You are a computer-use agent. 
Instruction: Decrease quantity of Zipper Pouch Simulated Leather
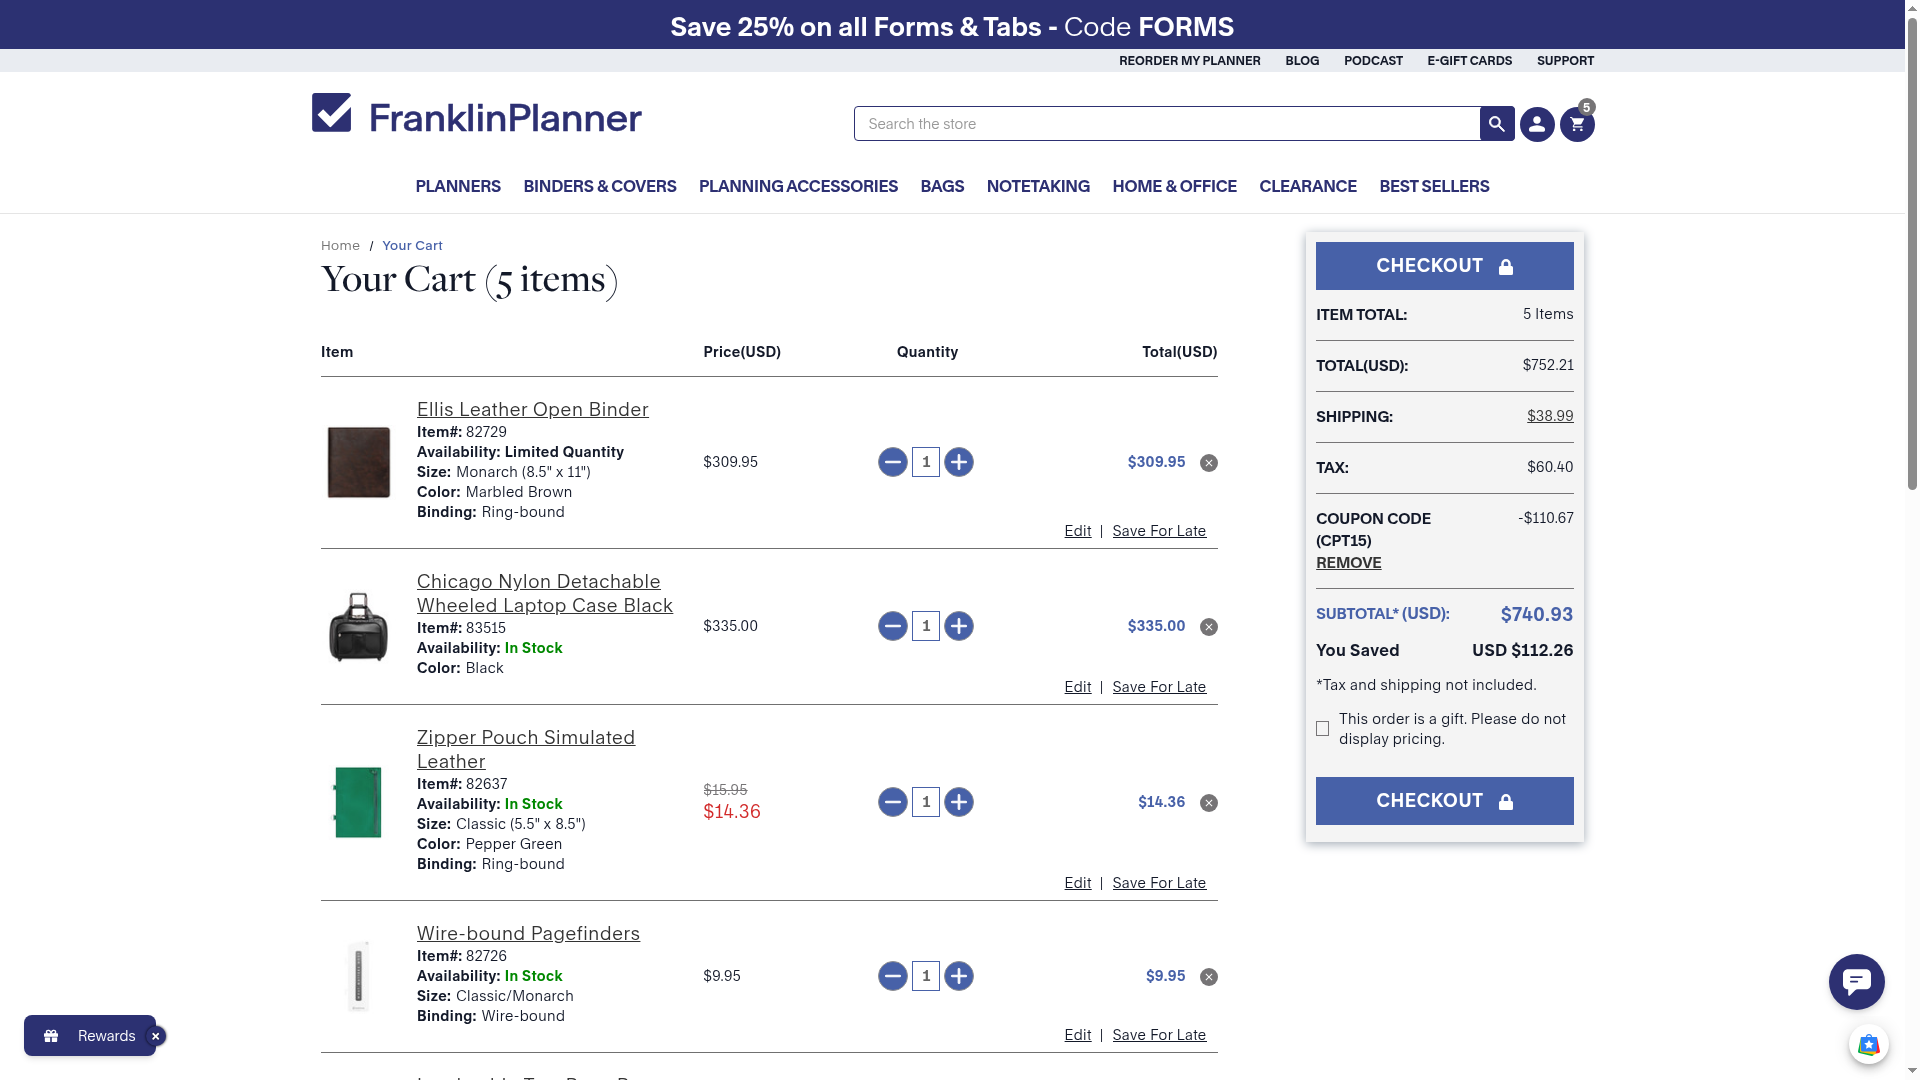point(892,802)
